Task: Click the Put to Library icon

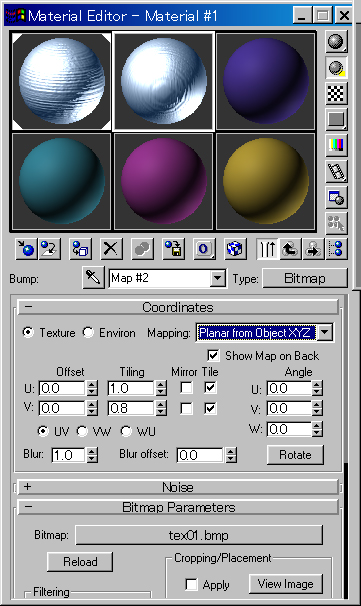Action: 173,249
